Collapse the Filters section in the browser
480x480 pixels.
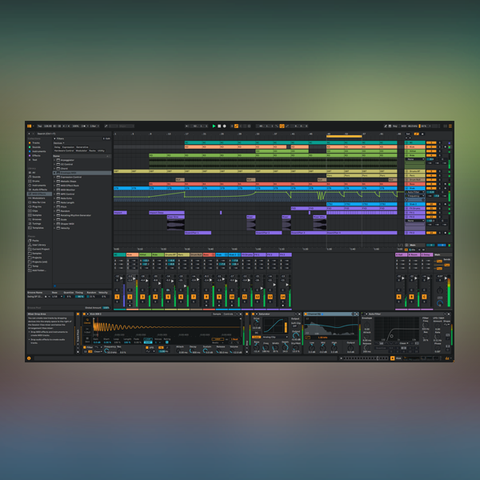[x=55, y=138]
